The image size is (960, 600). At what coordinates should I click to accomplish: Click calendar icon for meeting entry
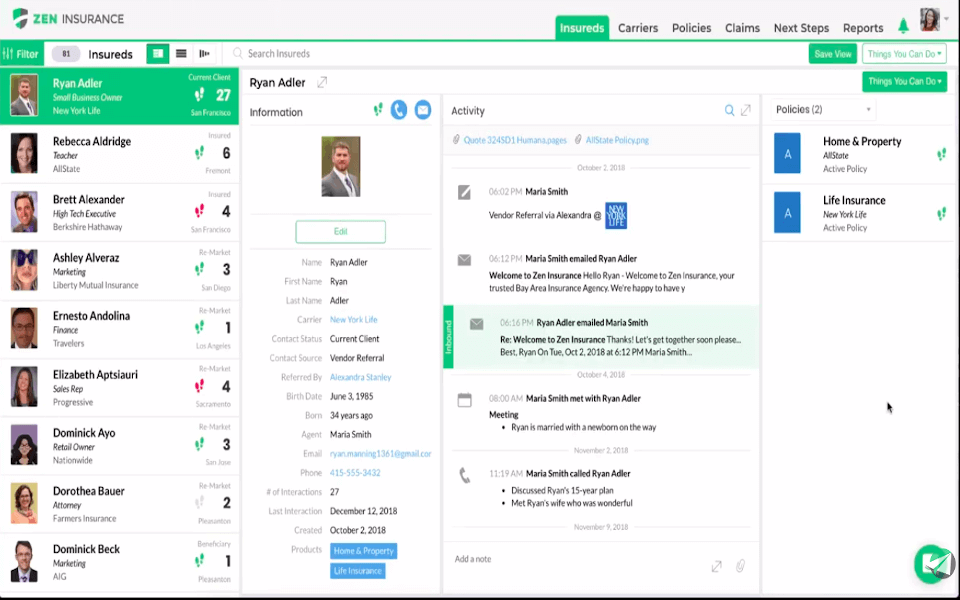pyautogui.click(x=465, y=400)
